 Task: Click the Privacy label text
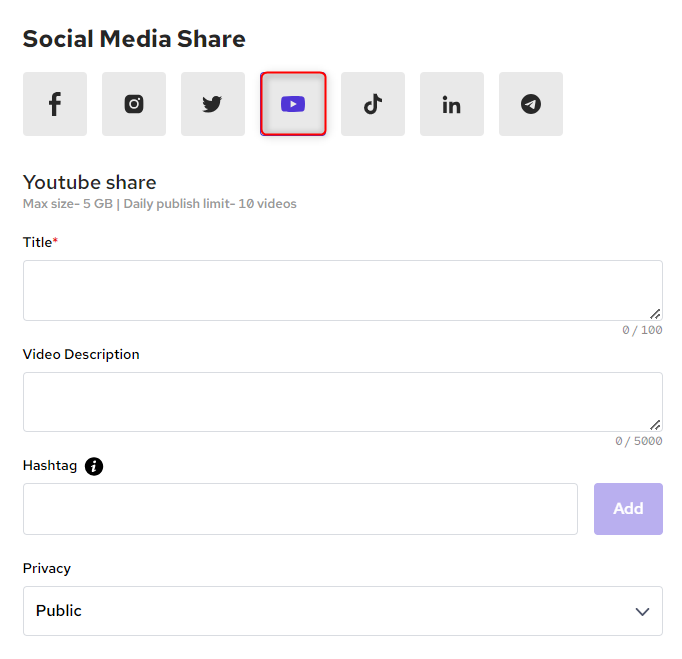click(47, 568)
